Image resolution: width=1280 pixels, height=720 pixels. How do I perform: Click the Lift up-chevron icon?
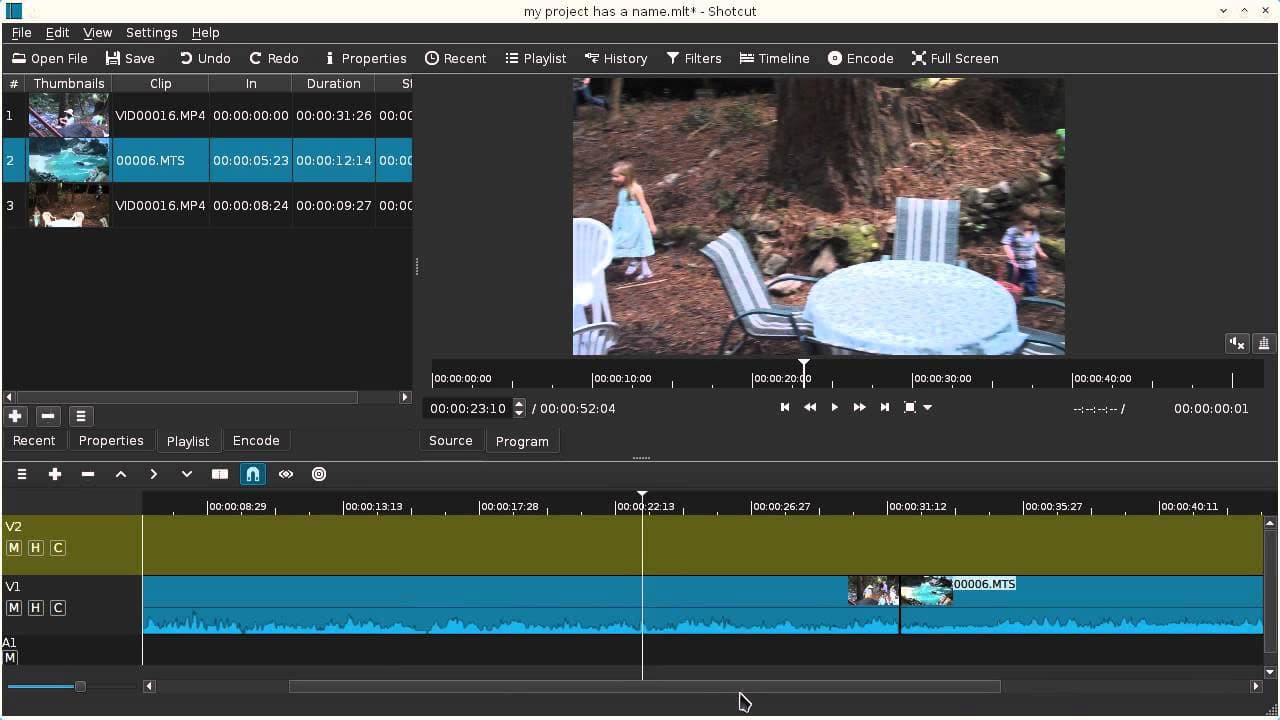[x=121, y=474]
